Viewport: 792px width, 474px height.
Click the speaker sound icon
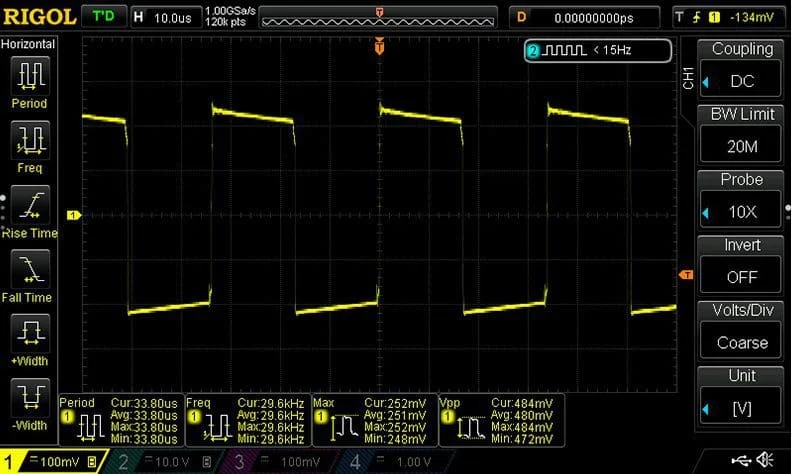click(x=765, y=460)
